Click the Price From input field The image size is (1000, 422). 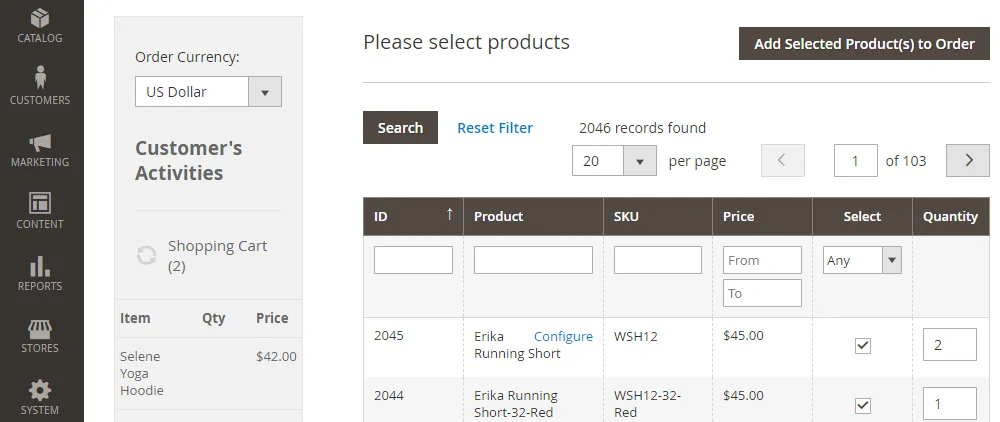click(762, 260)
